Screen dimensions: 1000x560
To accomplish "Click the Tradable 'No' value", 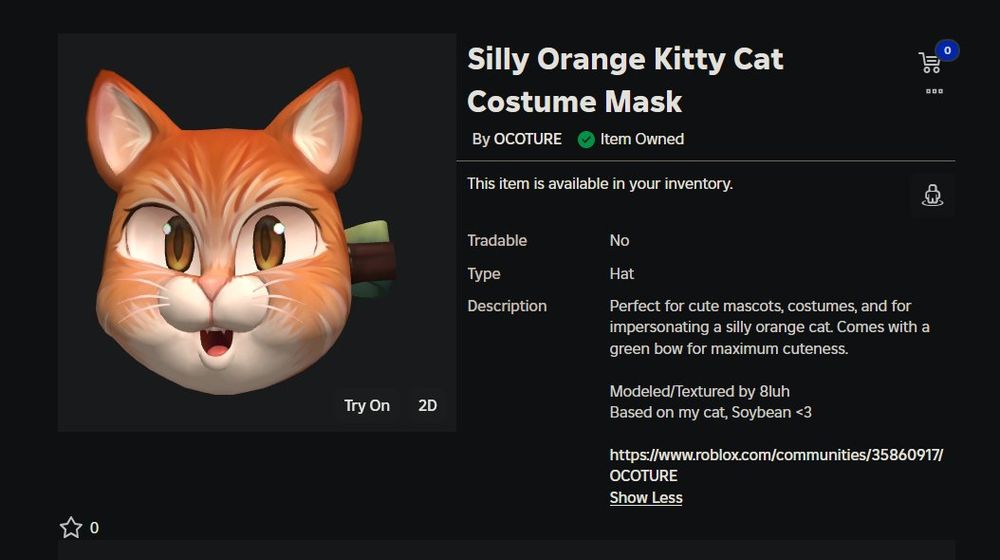I will 619,240.
